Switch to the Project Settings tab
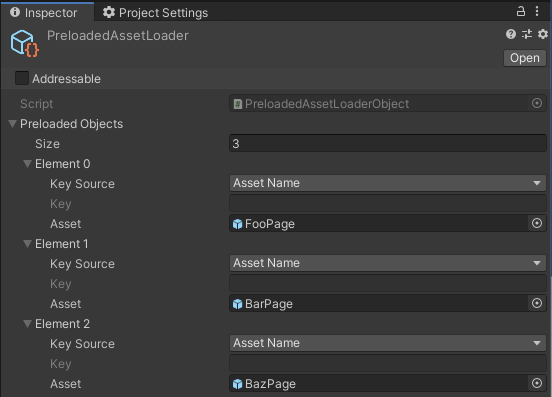The image size is (552, 397). [155, 13]
